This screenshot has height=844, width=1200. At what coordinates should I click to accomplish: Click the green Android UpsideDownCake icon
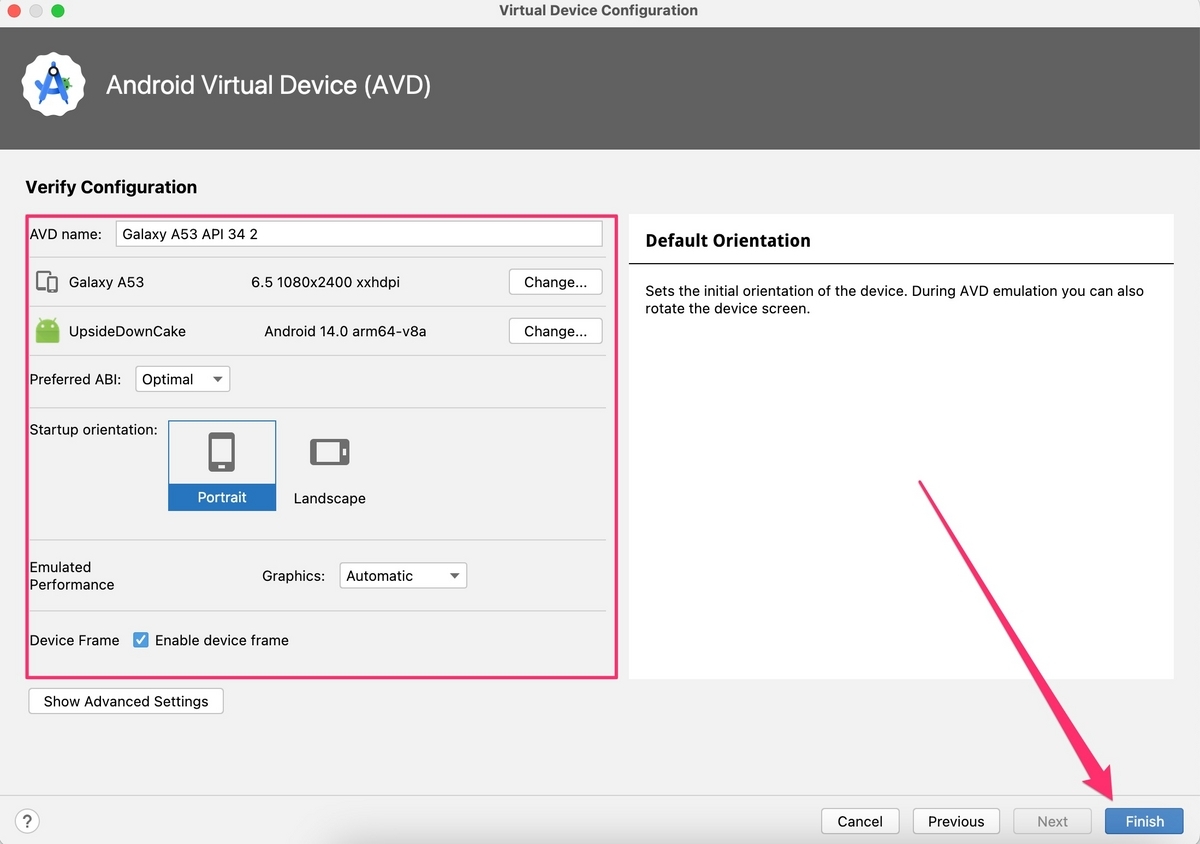[47, 331]
